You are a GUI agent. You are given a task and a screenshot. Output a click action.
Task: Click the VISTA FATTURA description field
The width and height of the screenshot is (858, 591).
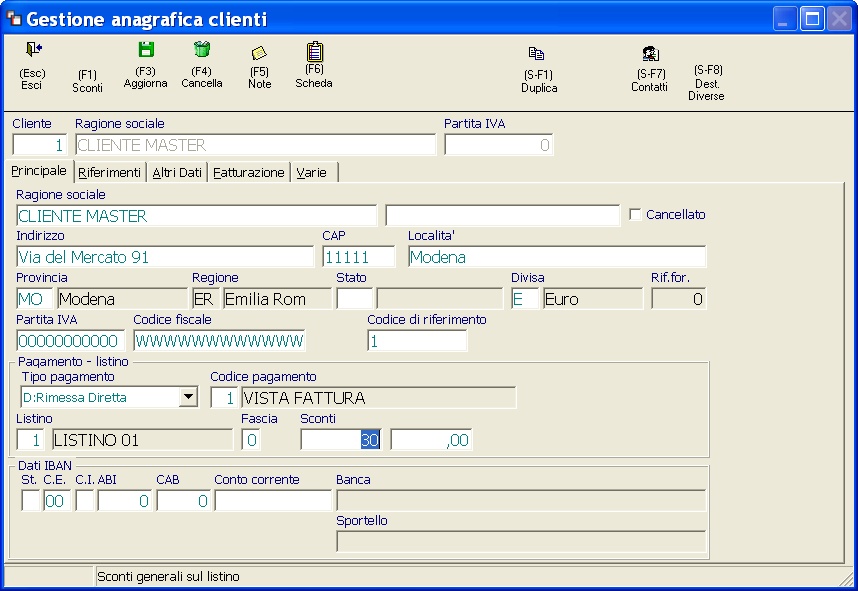(379, 398)
